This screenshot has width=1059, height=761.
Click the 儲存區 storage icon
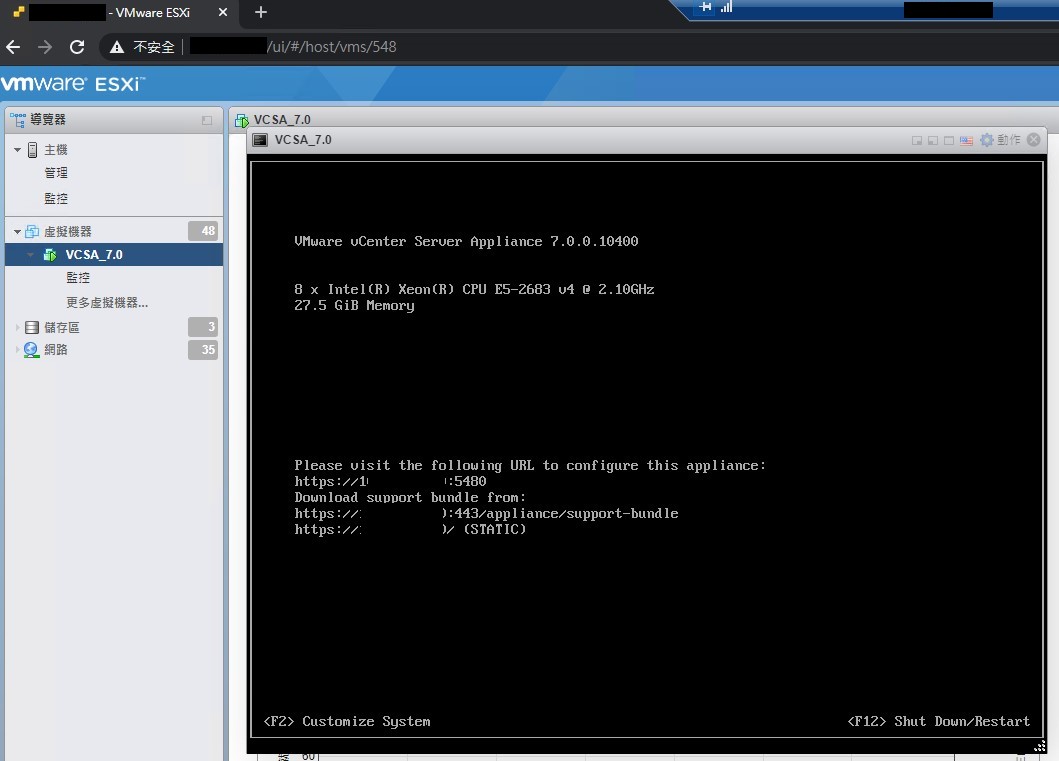(32, 327)
